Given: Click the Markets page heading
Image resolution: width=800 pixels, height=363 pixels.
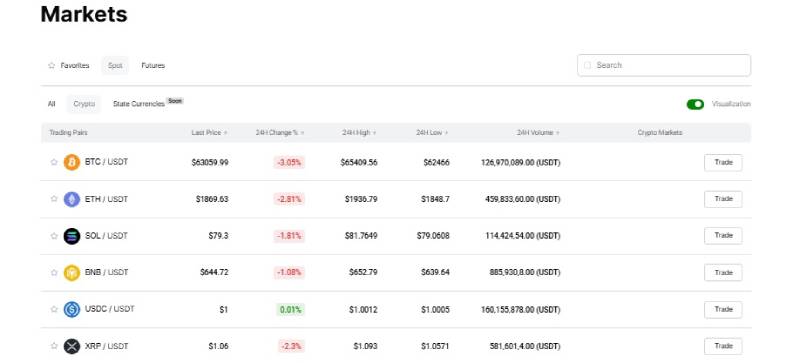Looking at the screenshot, I should [84, 14].
